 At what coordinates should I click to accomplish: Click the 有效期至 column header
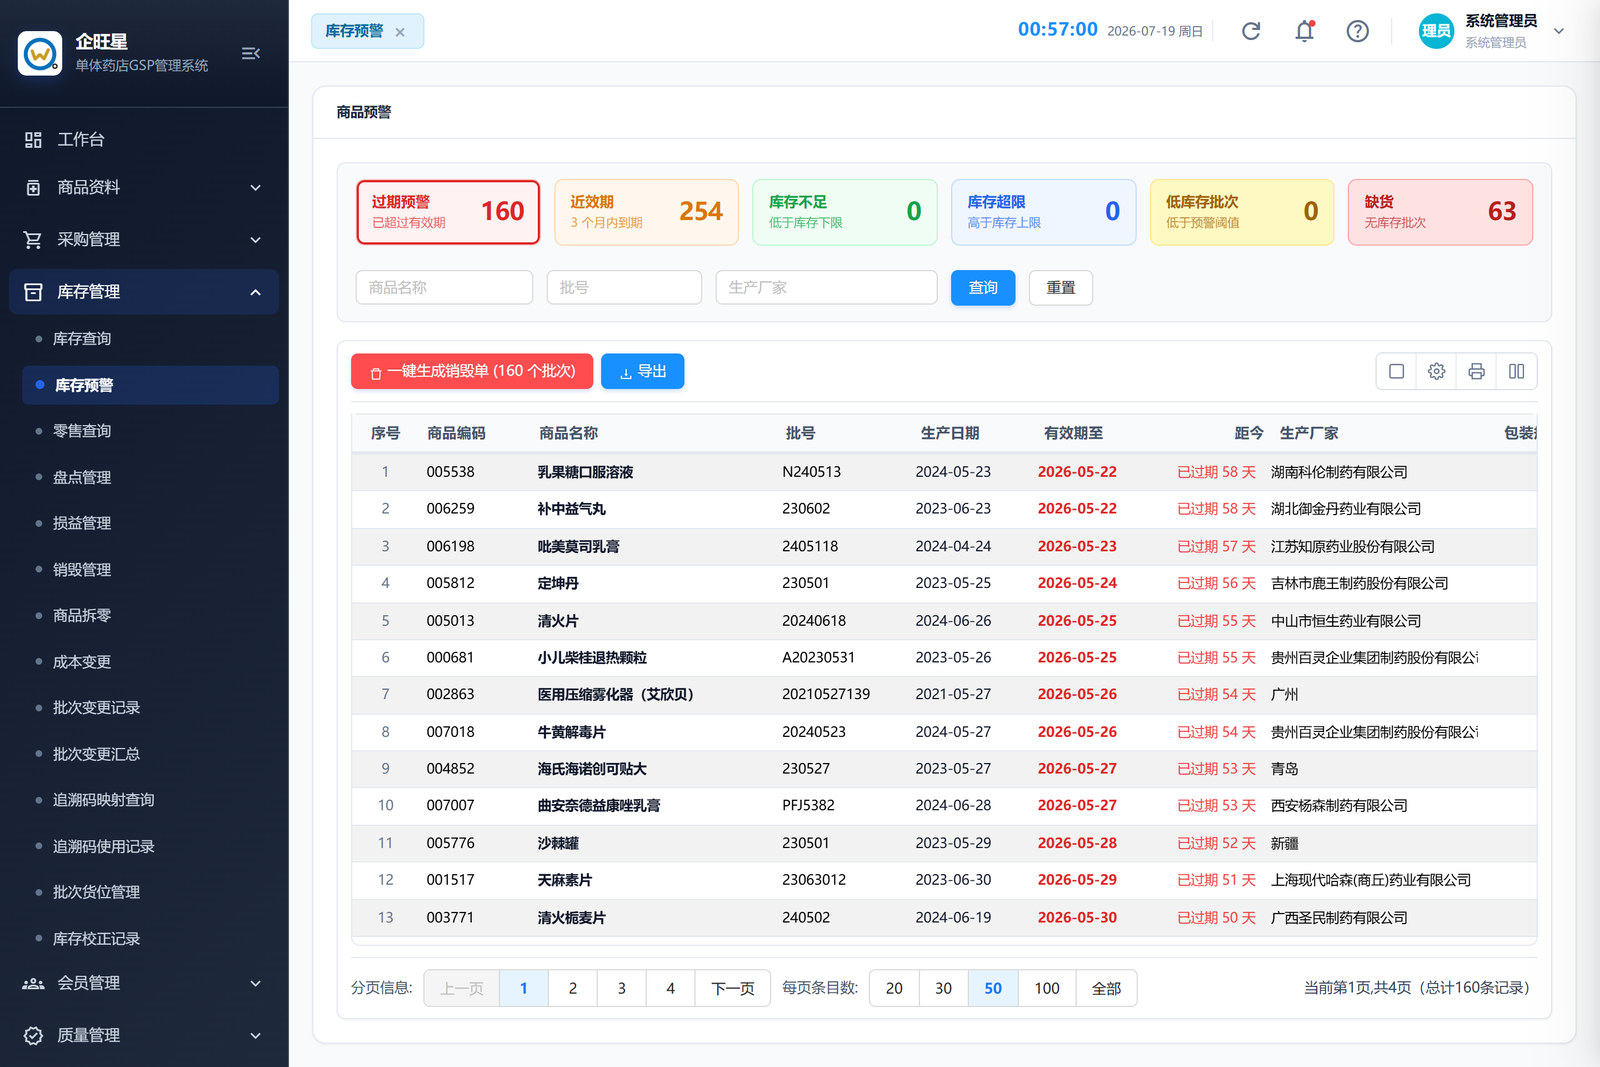click(x=1074, y=434)
